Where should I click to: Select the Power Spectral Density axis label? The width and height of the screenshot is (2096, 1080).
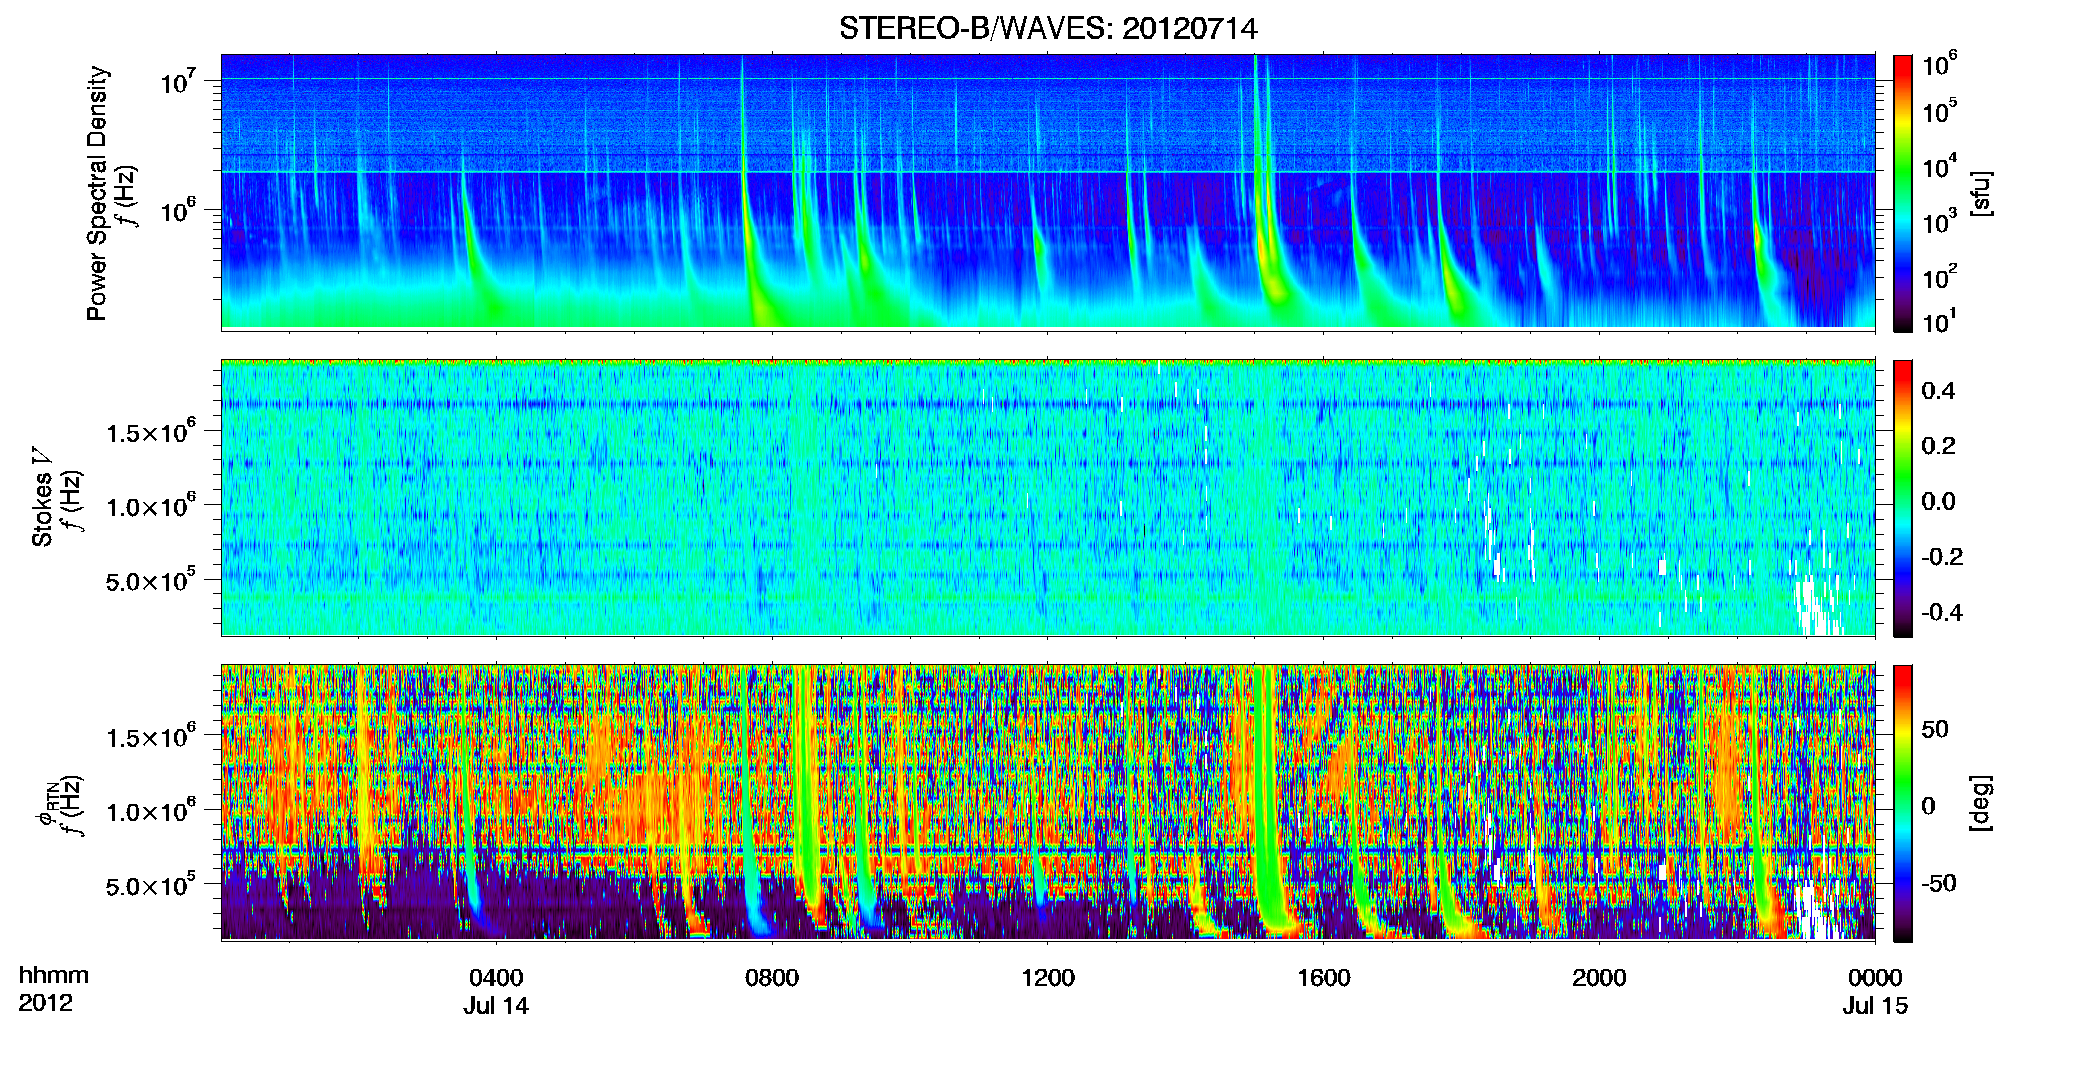96,193
